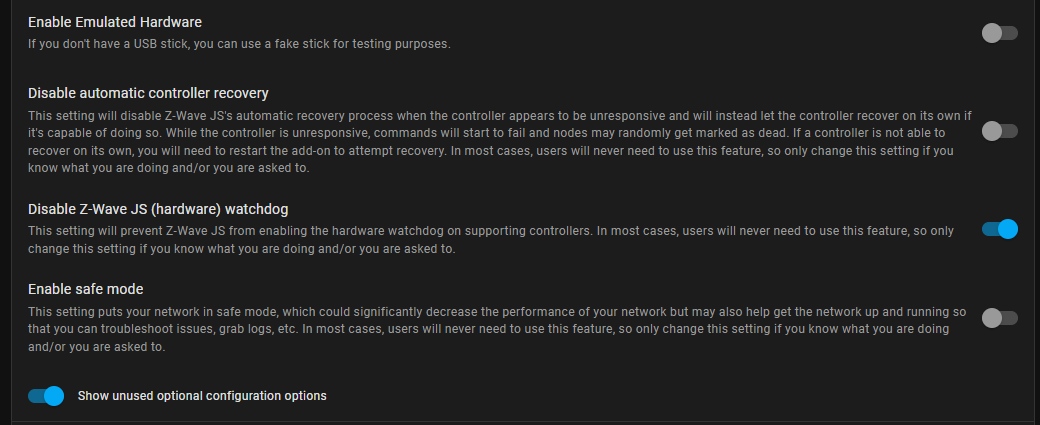Click the "Disable automatic controller recovery" heading

click(148, 93)
